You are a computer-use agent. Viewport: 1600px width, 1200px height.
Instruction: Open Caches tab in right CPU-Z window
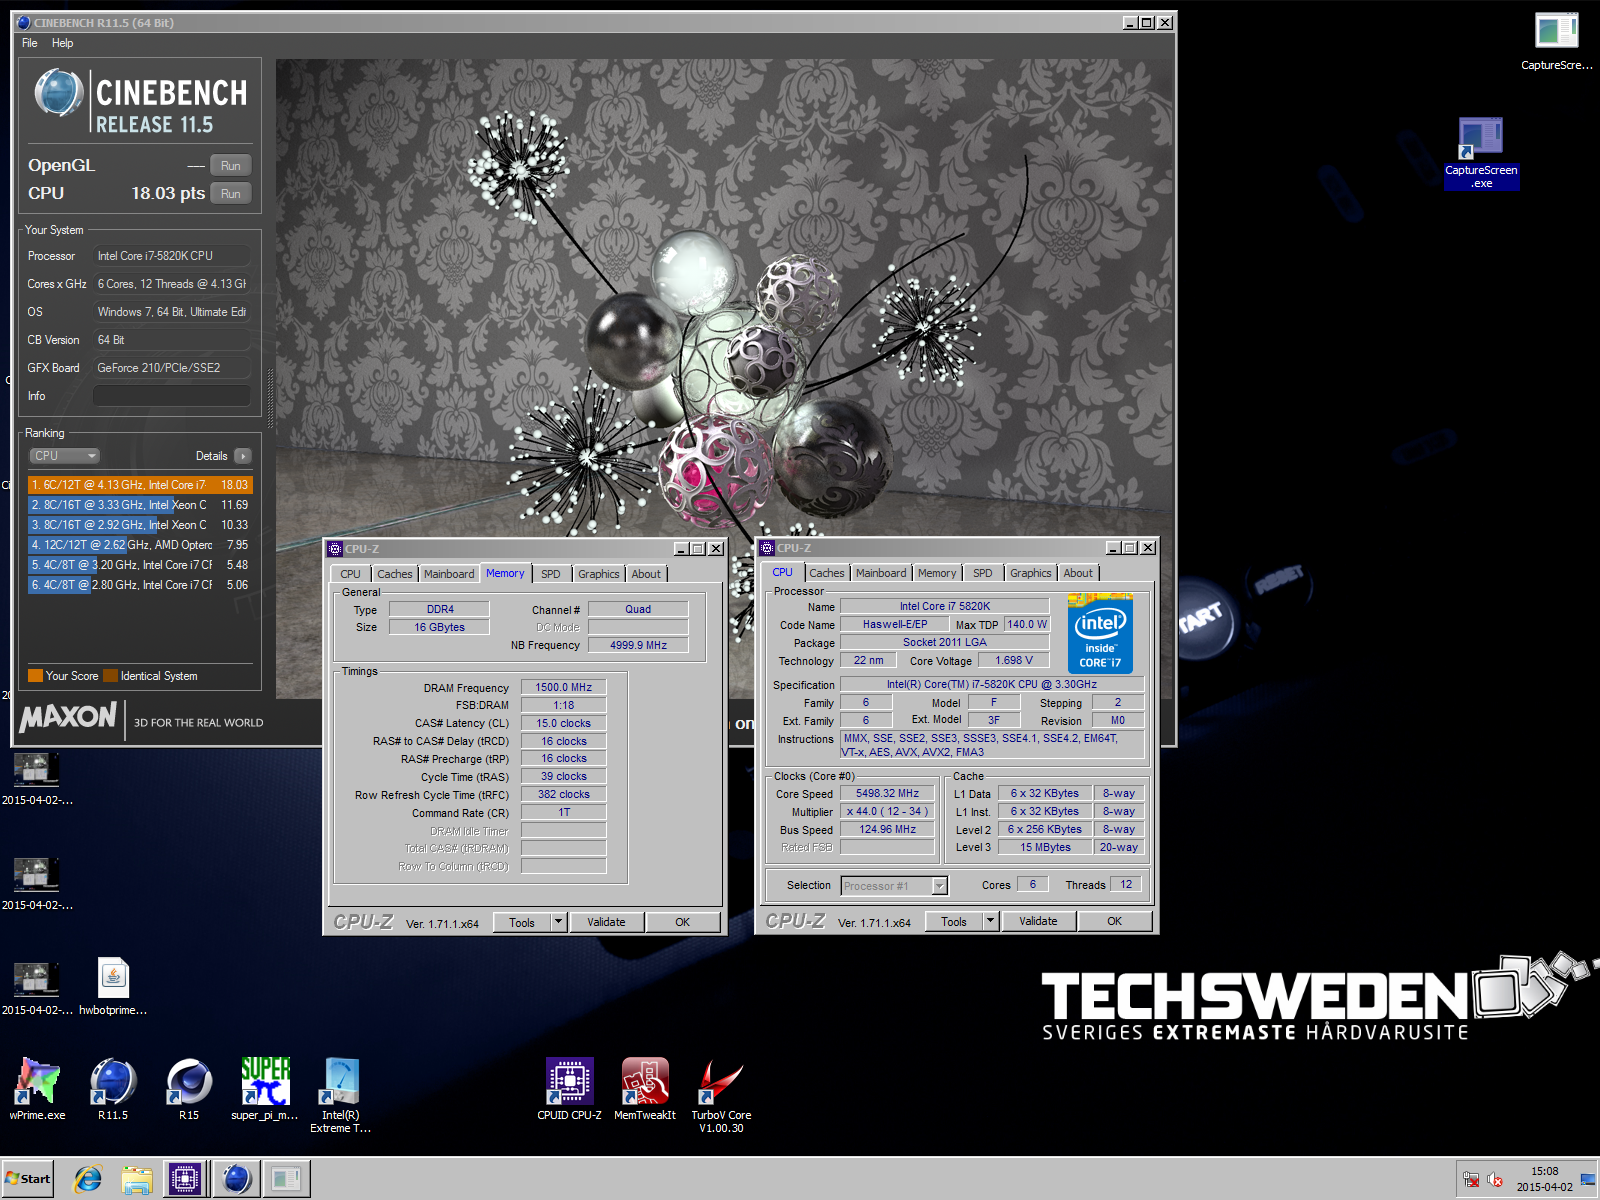(x=826, y=573)
